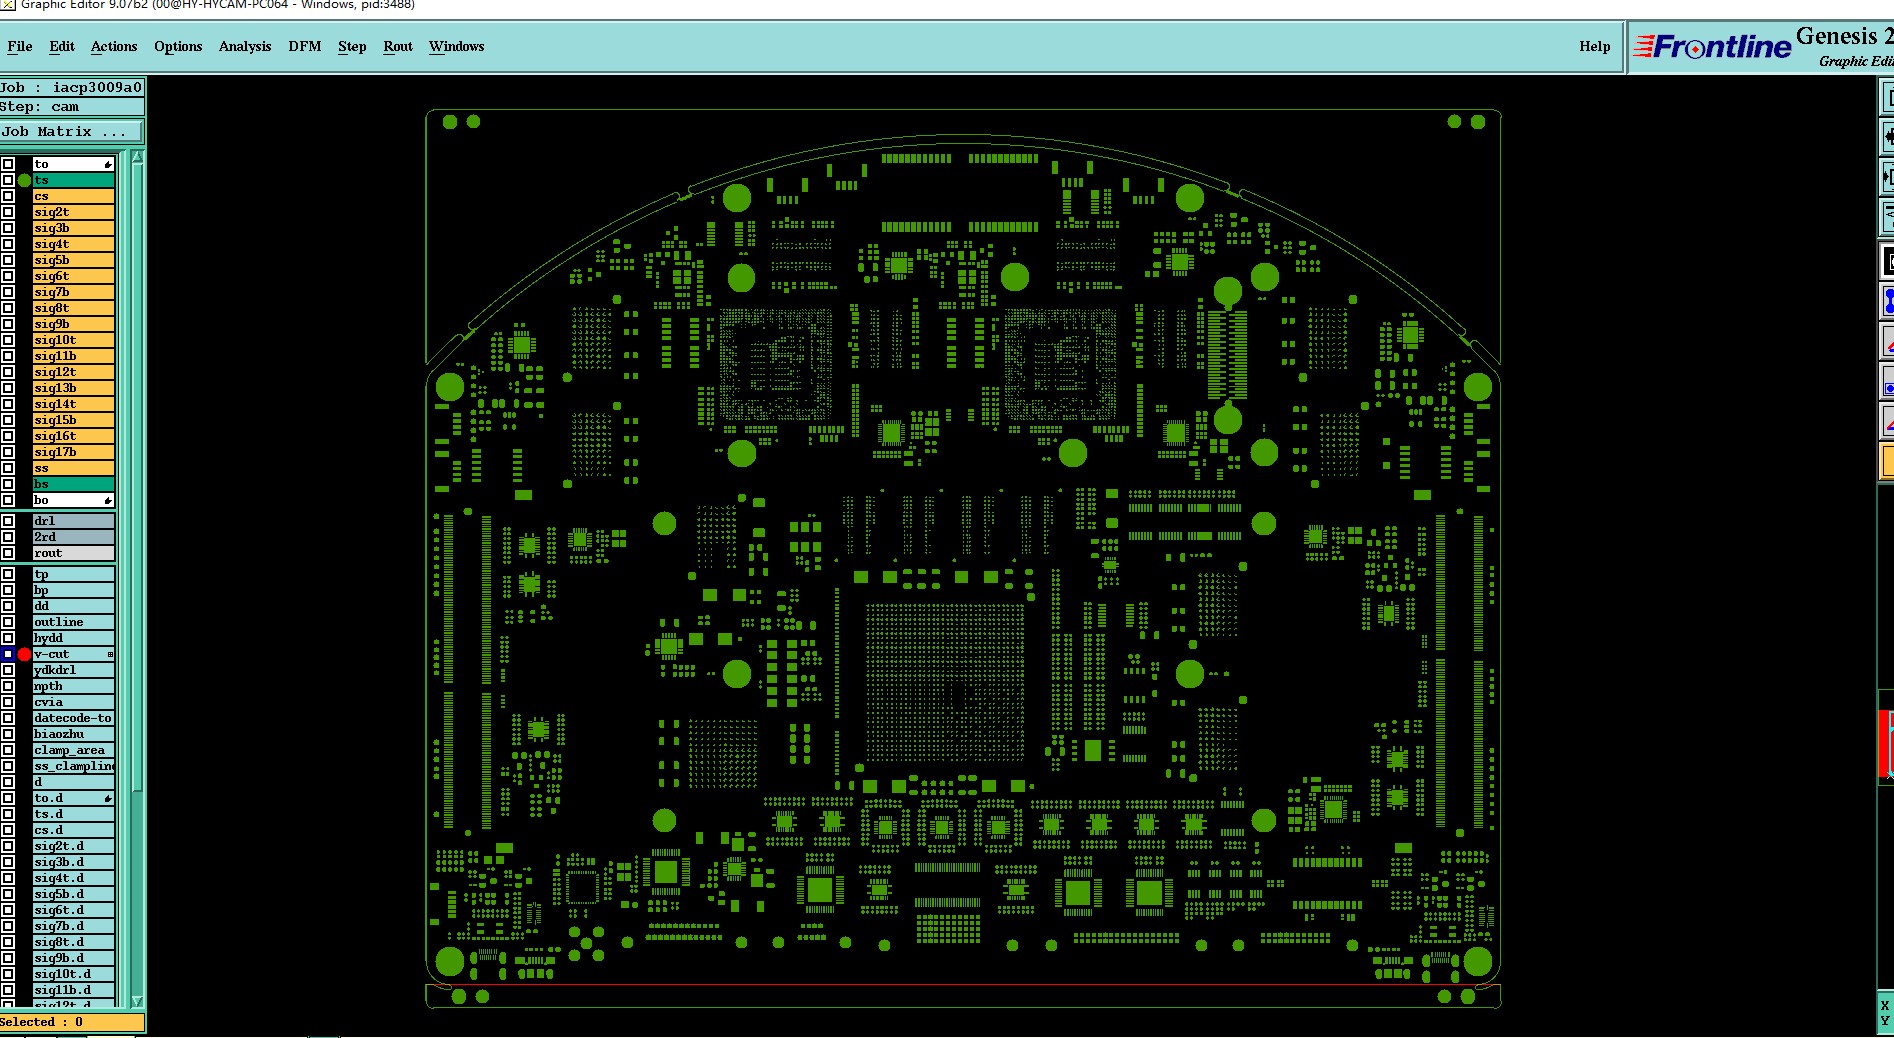Open the DFM menu
This screenshot has width=1894, height=1038.
click(x=305, y=46)
